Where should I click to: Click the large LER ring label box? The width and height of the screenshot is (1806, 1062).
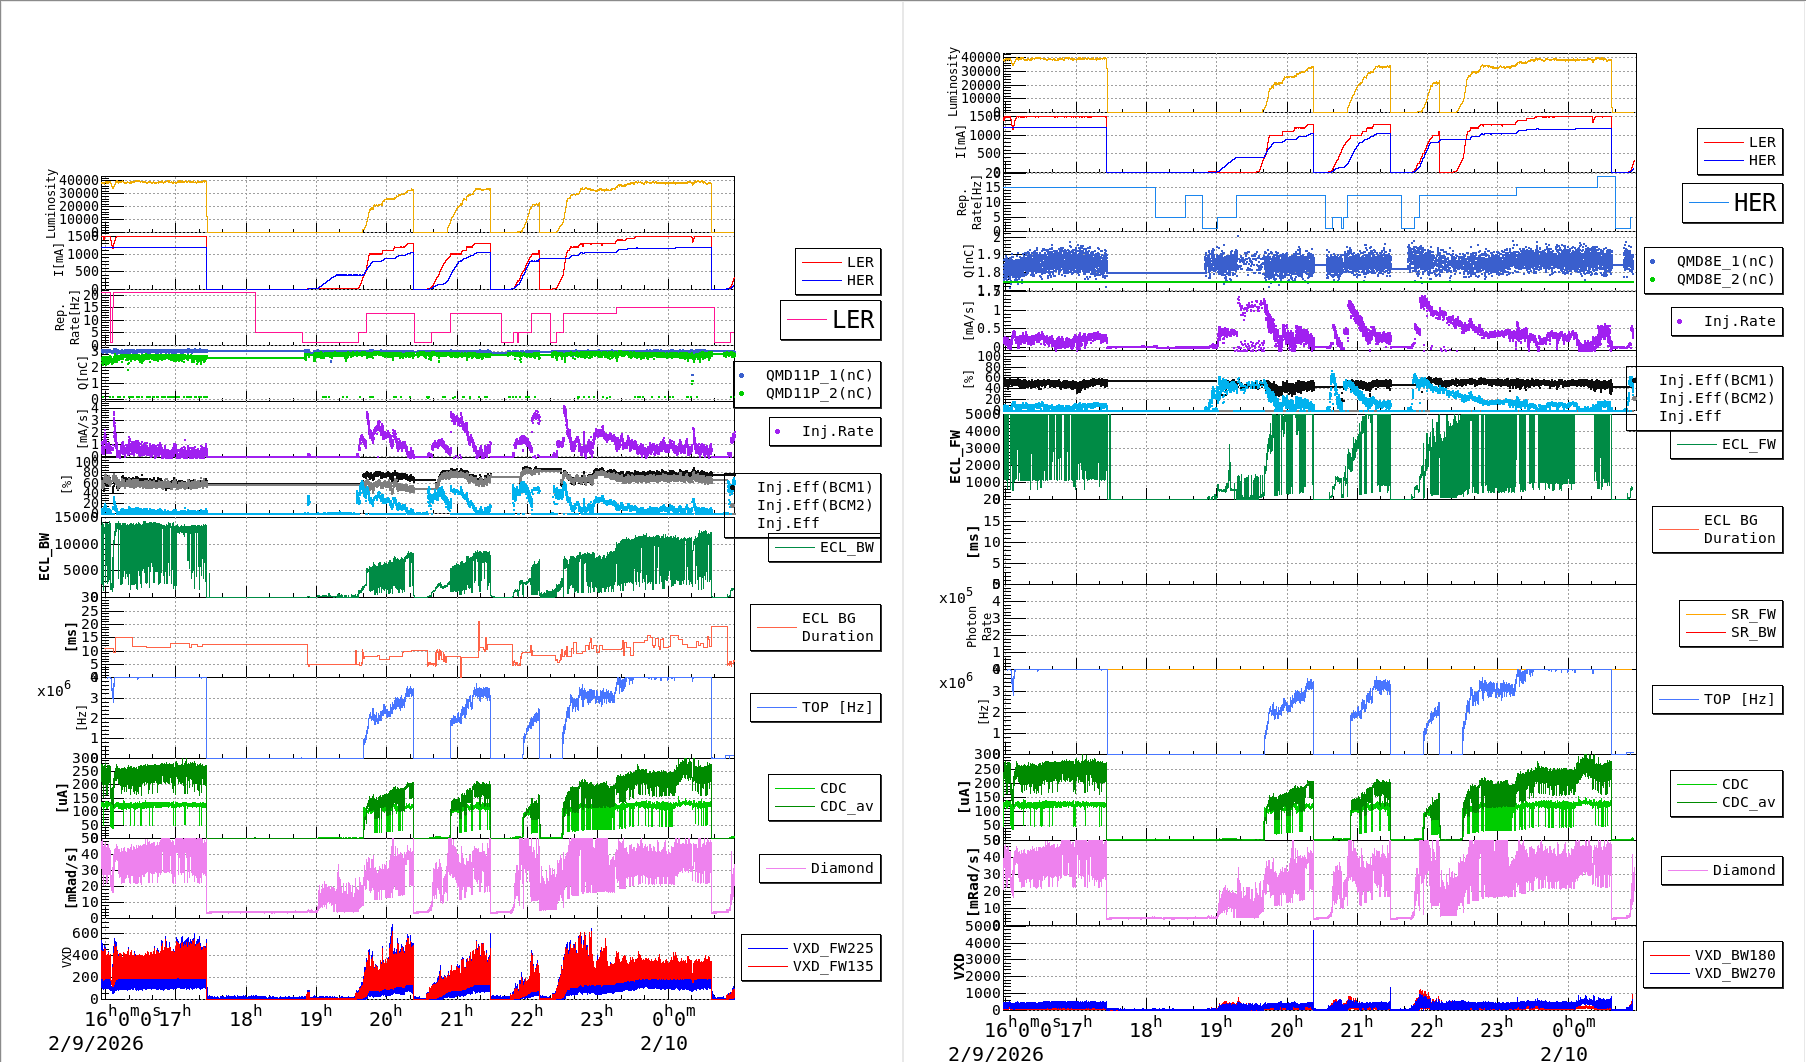[831, 320]
